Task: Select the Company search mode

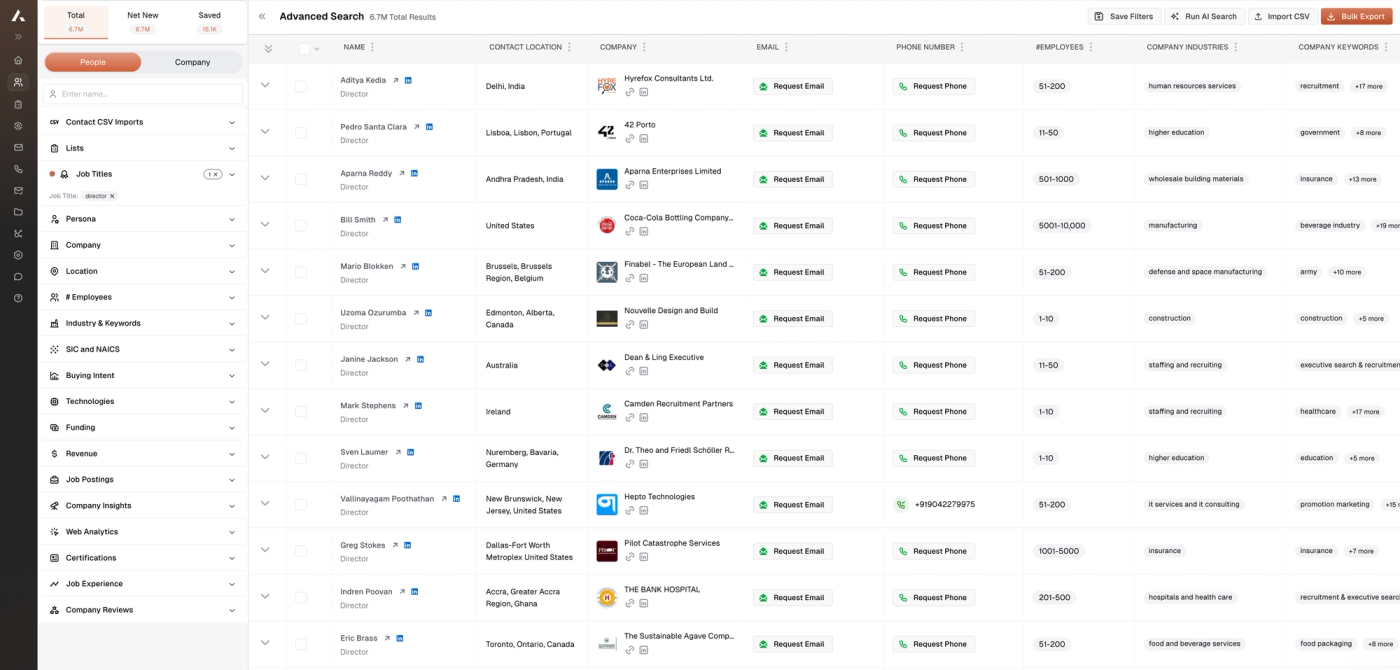Action: tap(192, 62)
